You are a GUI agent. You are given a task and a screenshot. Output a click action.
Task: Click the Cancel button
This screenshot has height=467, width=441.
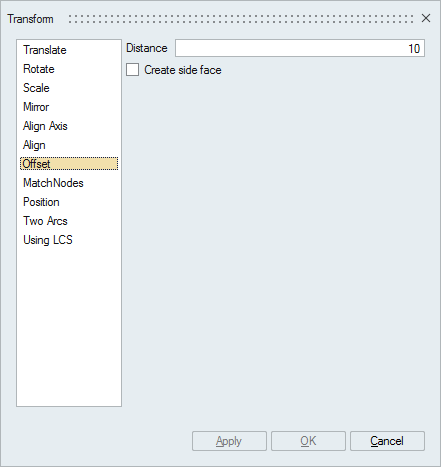(387, 441)
